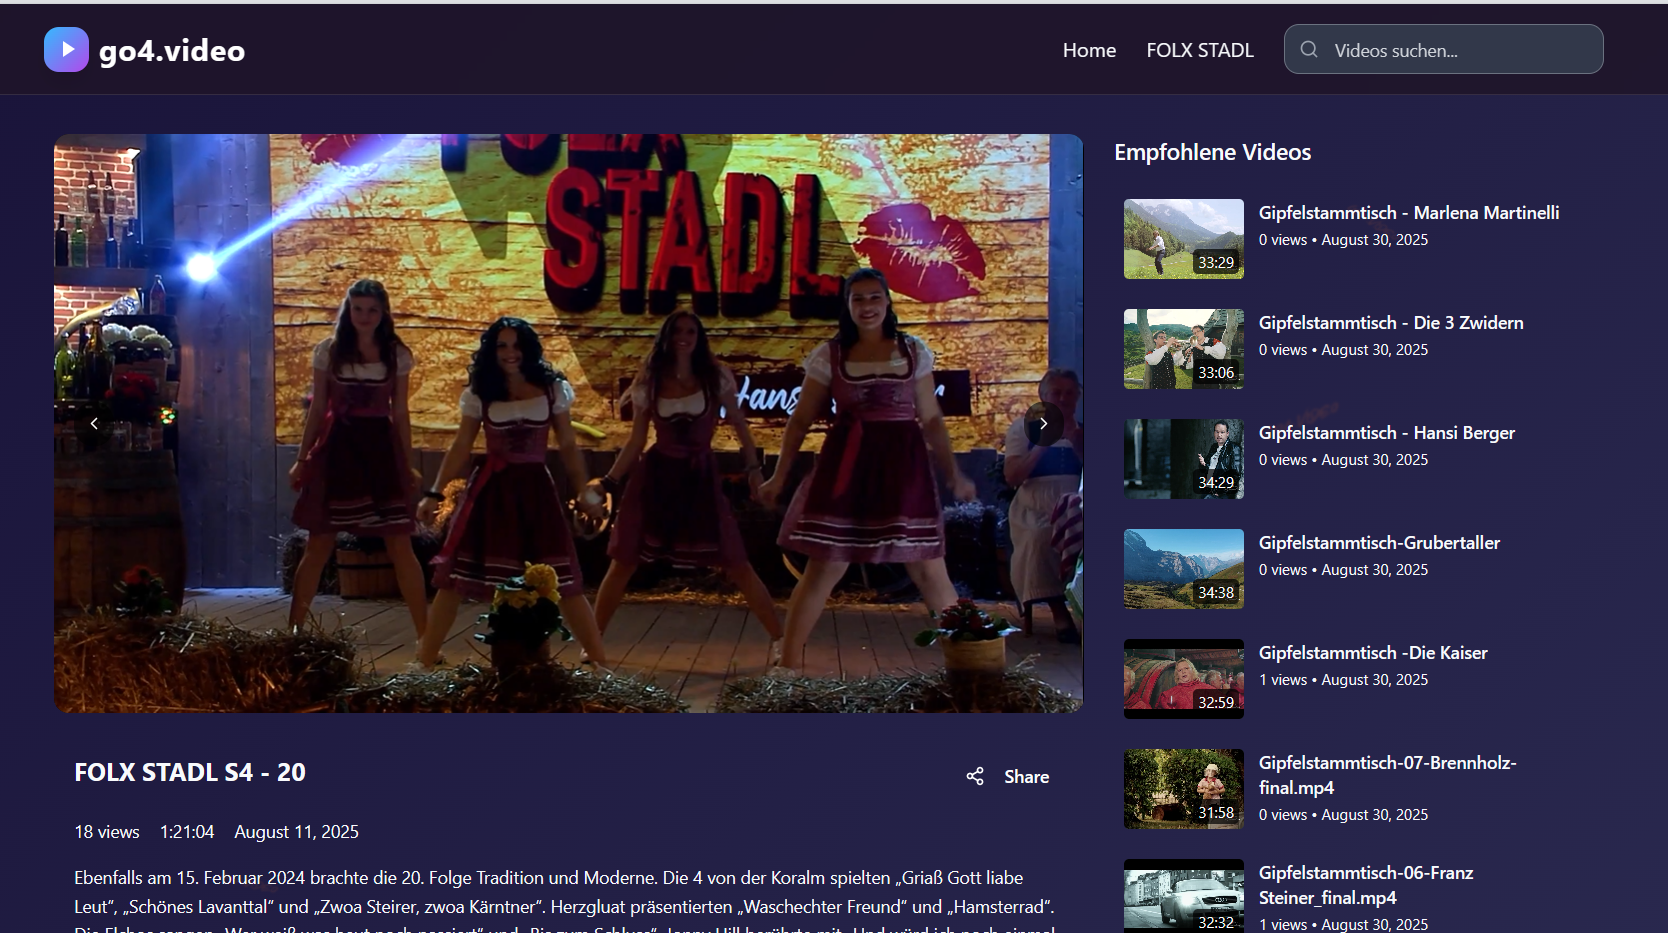Viewport: 1668px width, 933px height.
Task: Click views and date under Brennholz-final.mp4
Action: point(1344,815)
